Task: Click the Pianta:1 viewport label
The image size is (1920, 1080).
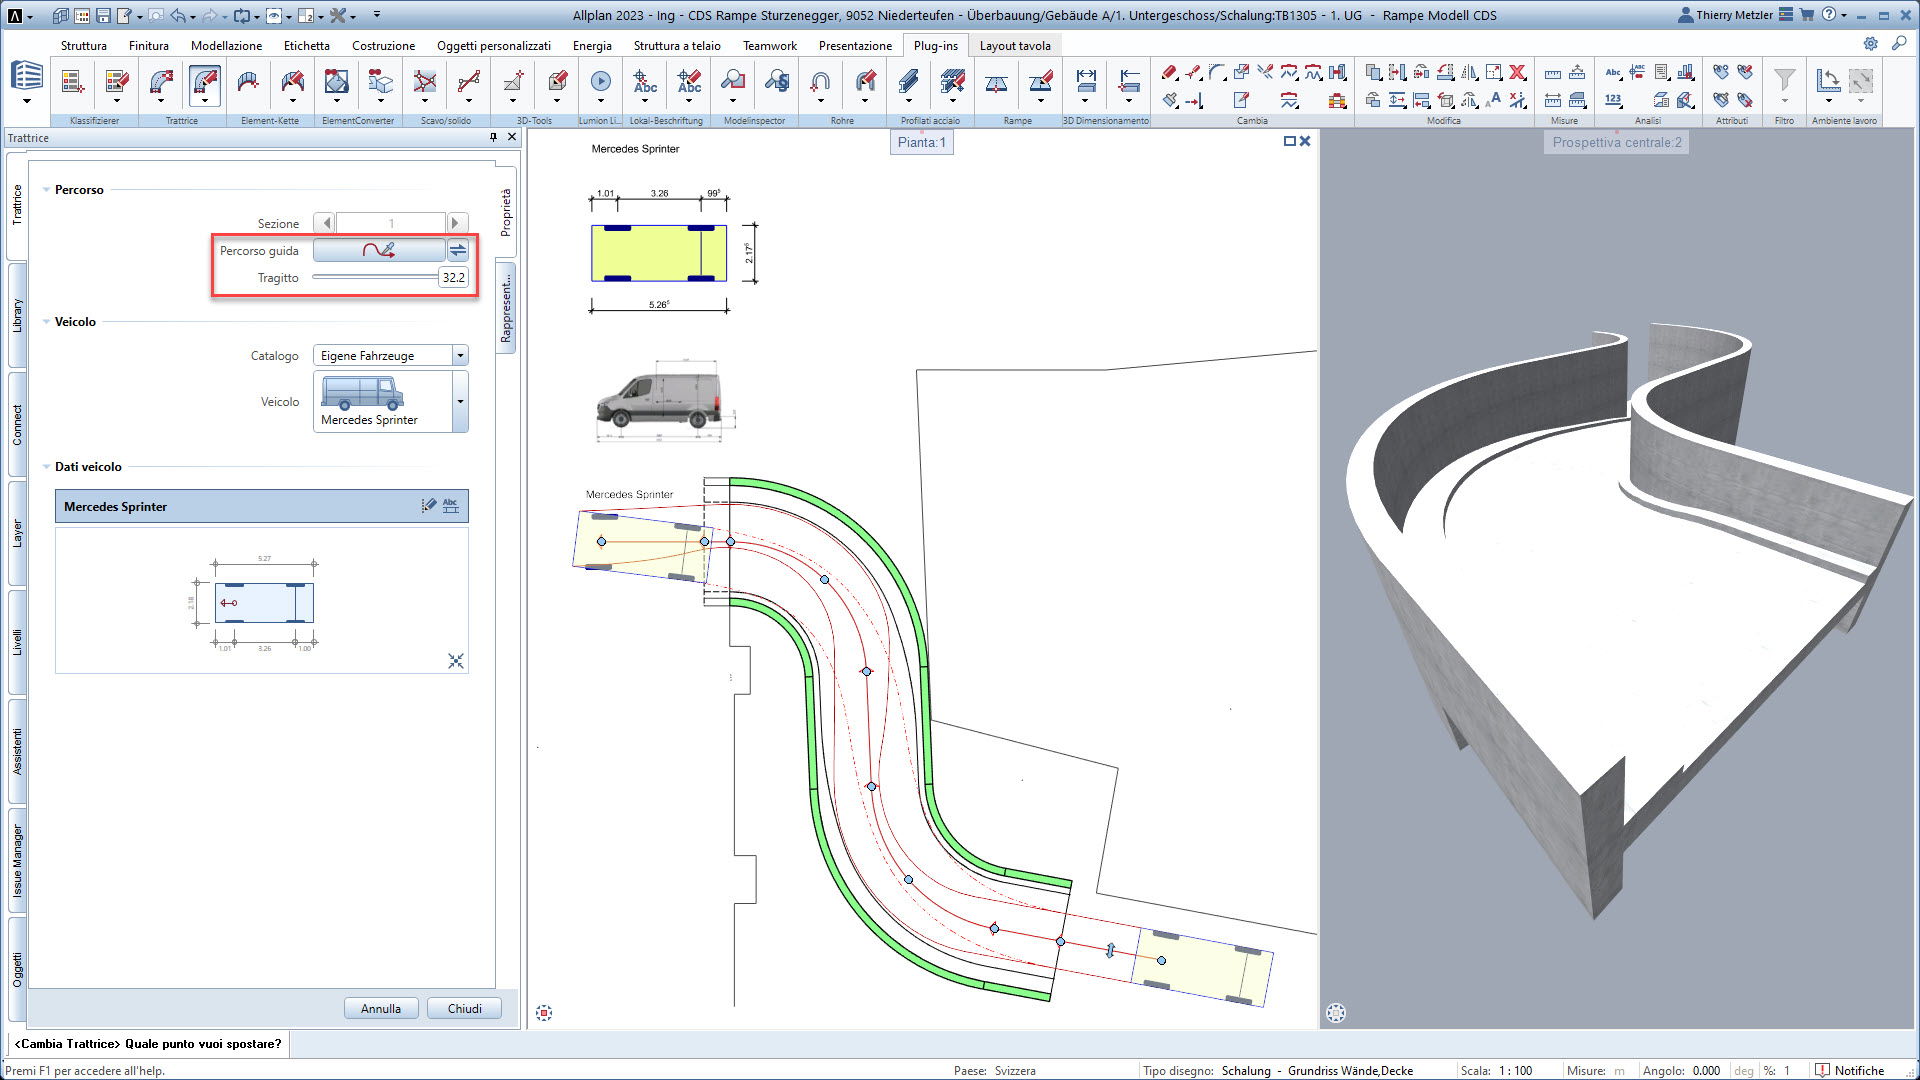Action: click(921, 142)
